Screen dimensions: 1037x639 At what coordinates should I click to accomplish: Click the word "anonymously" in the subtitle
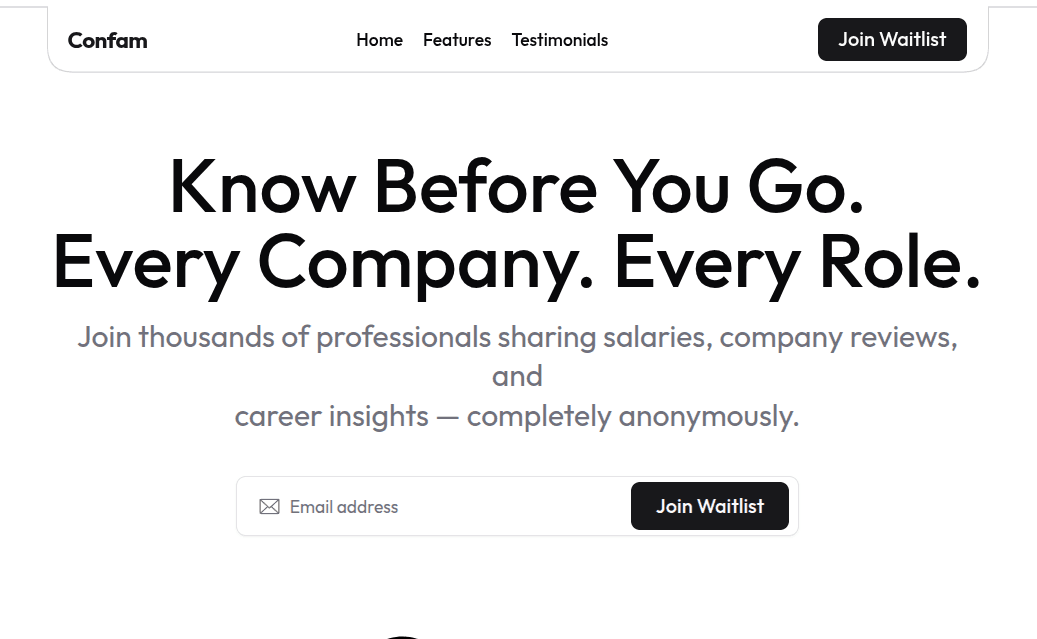[x=708, y=416]
